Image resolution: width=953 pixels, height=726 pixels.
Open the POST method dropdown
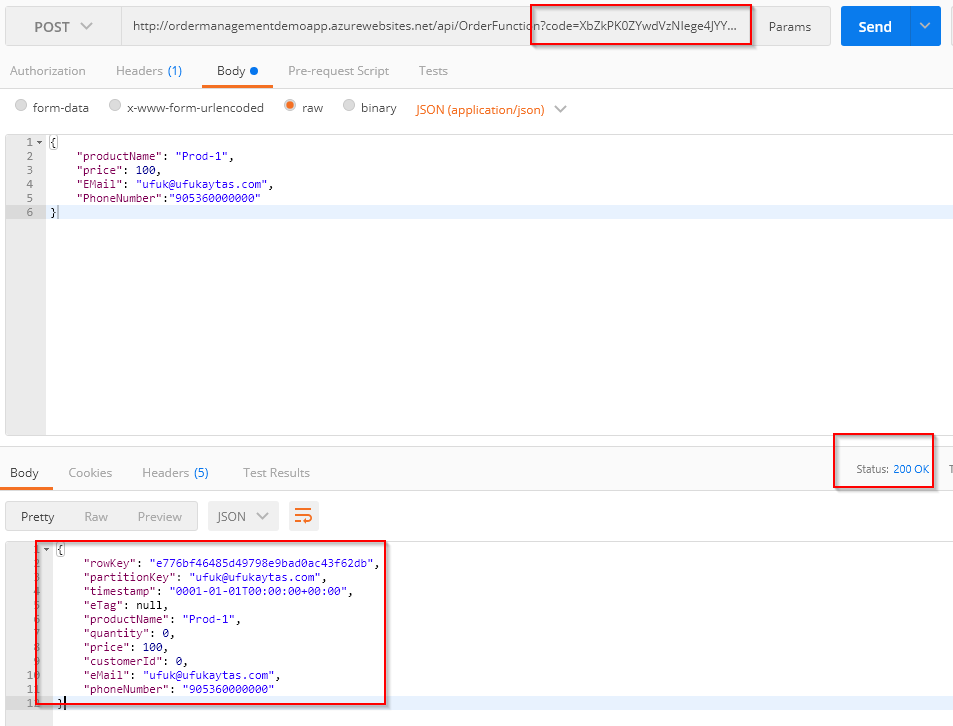(63, 27)
